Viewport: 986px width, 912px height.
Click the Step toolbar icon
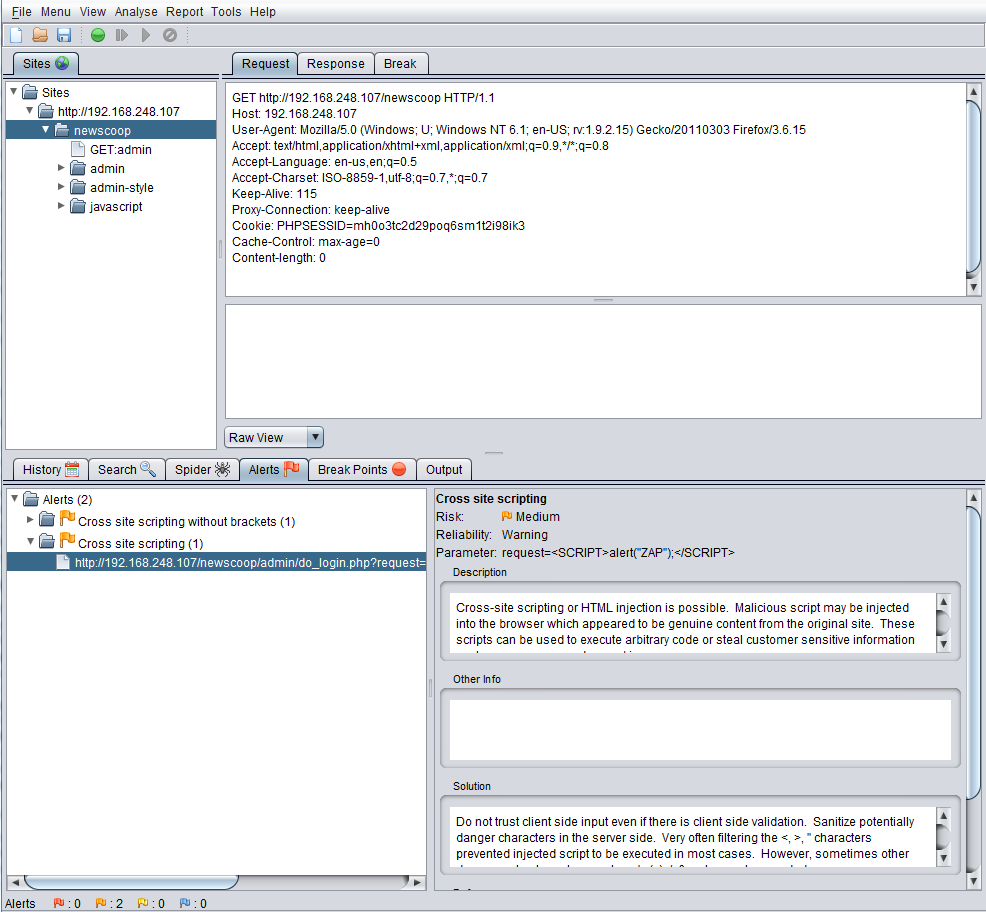[122, 35]
